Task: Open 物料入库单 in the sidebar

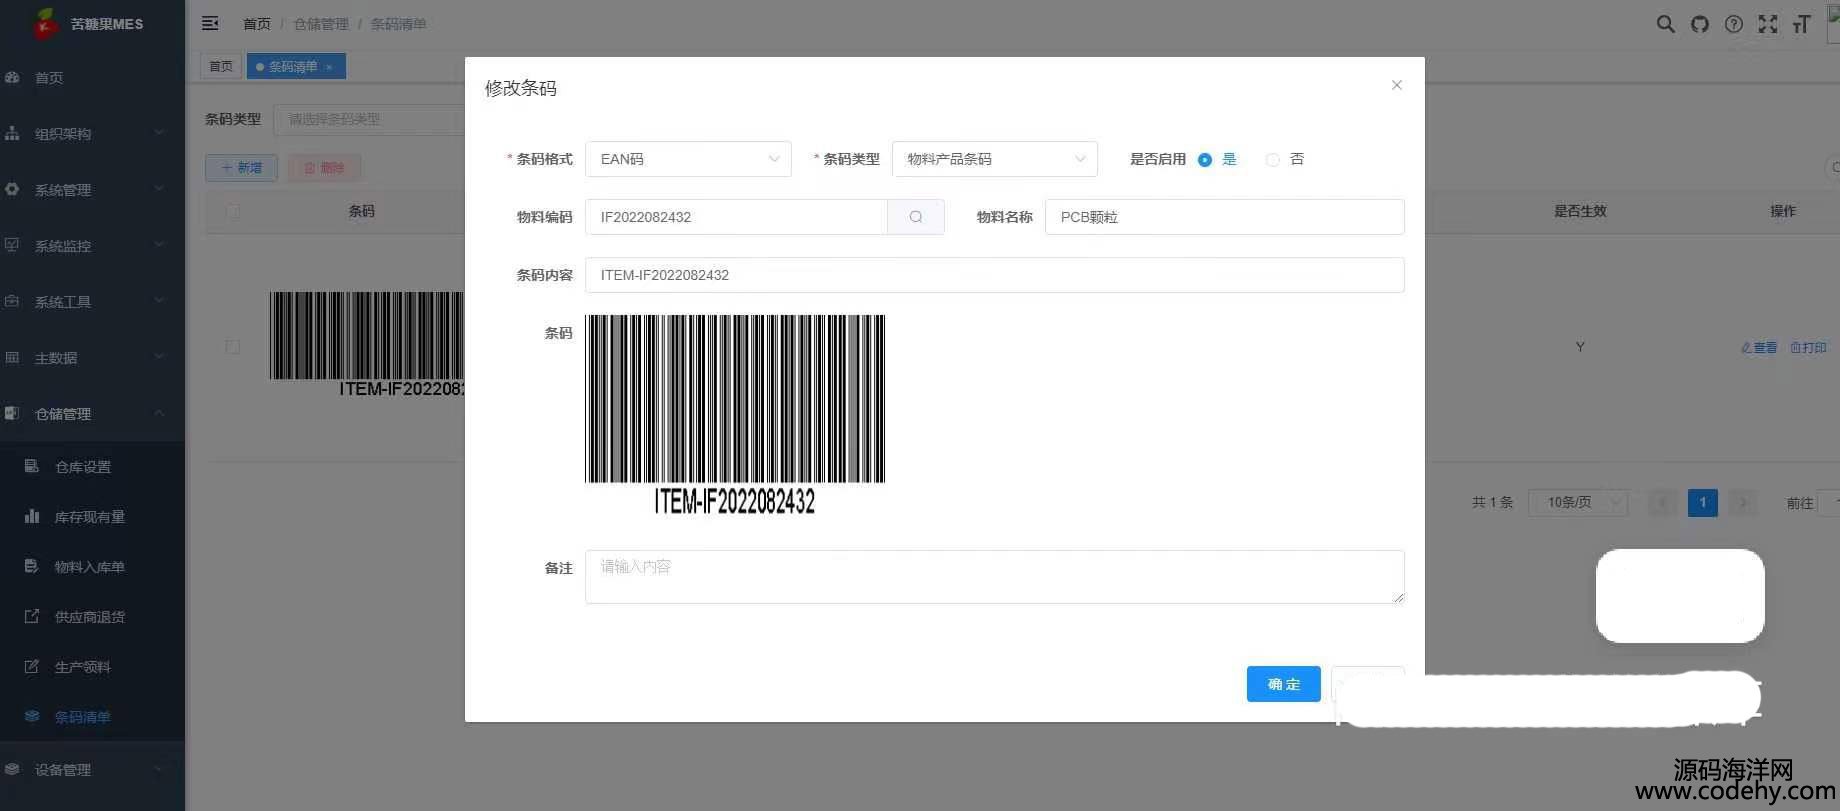Action: point(90,567)
